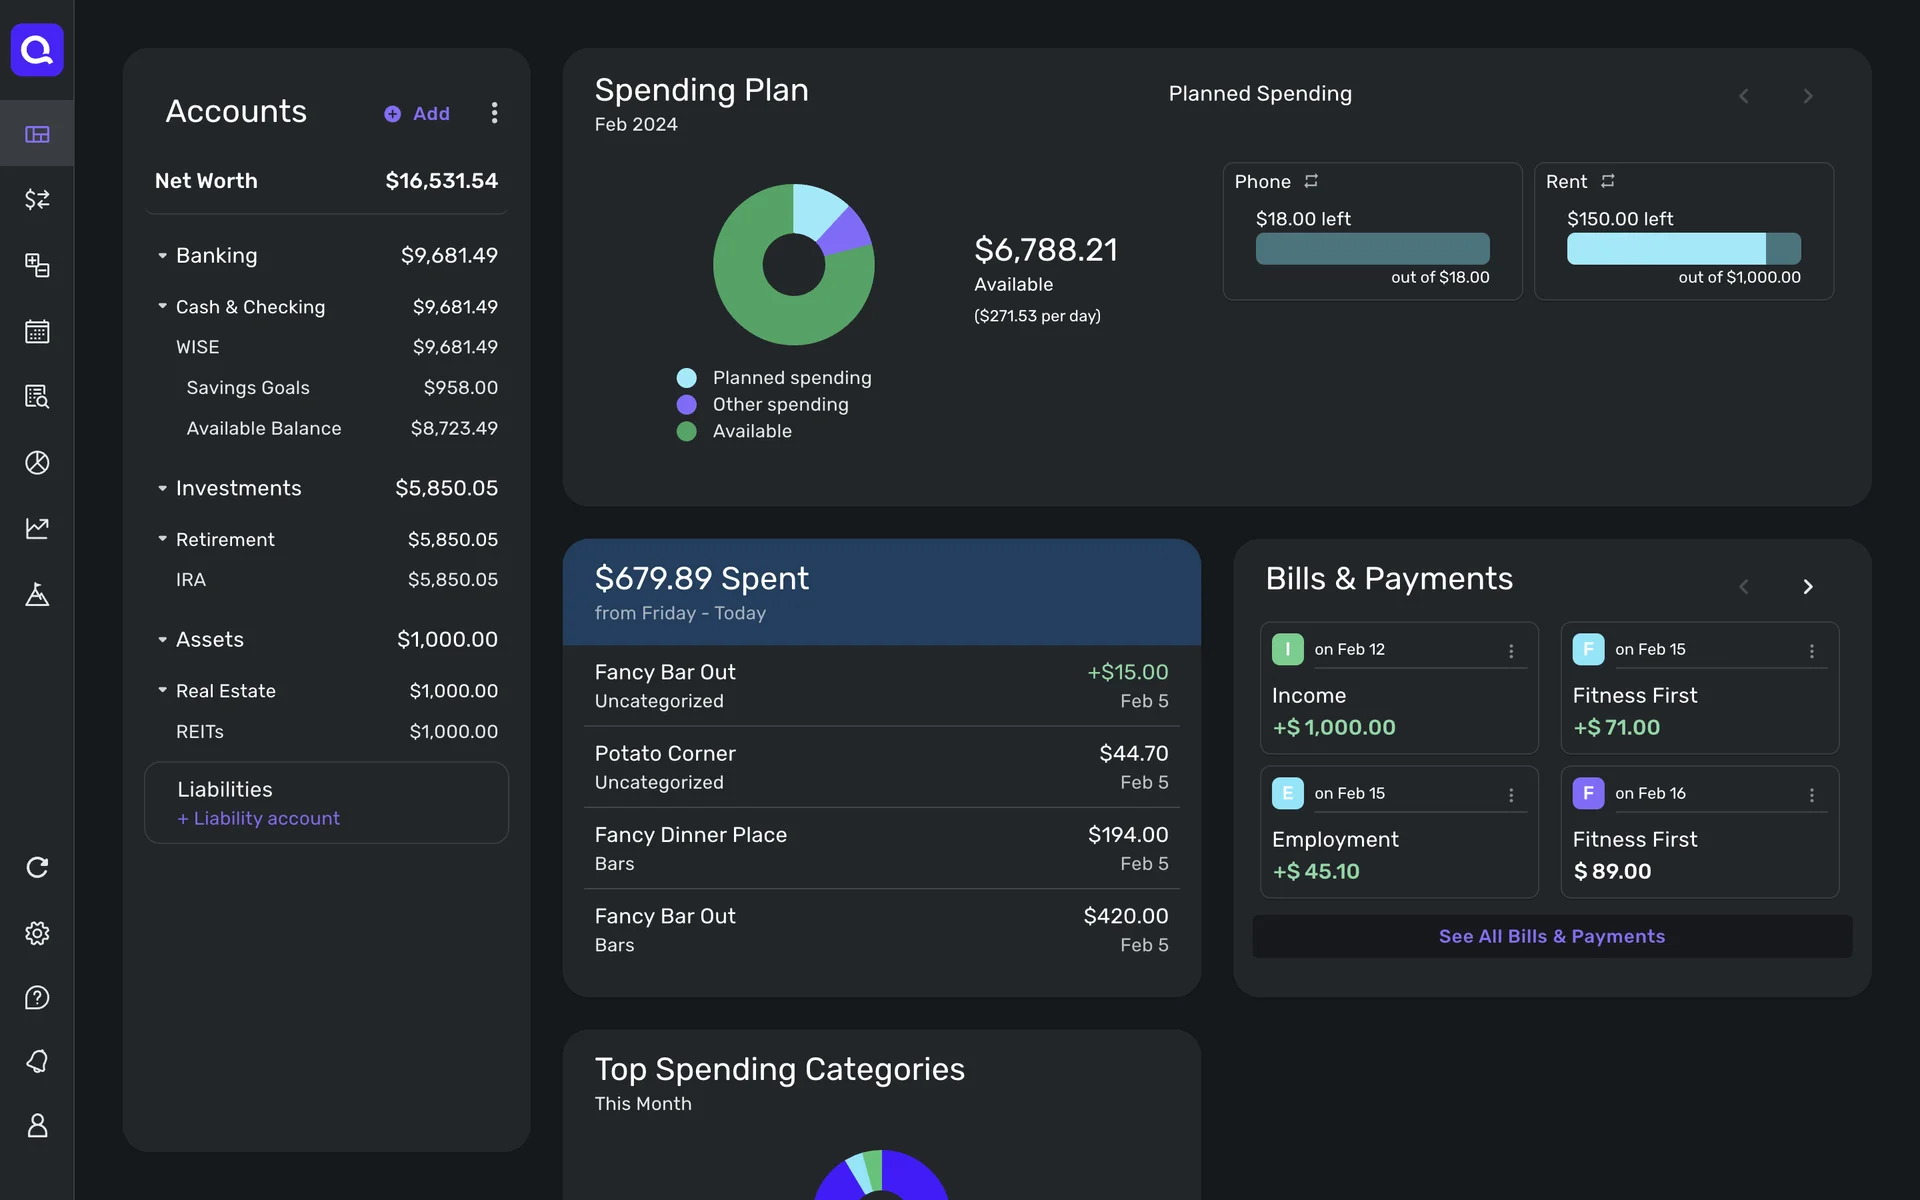Click the notifications bell icon in sidebar
This screenshot has width=1920, height=1200.
click(x=37, y=1061)
